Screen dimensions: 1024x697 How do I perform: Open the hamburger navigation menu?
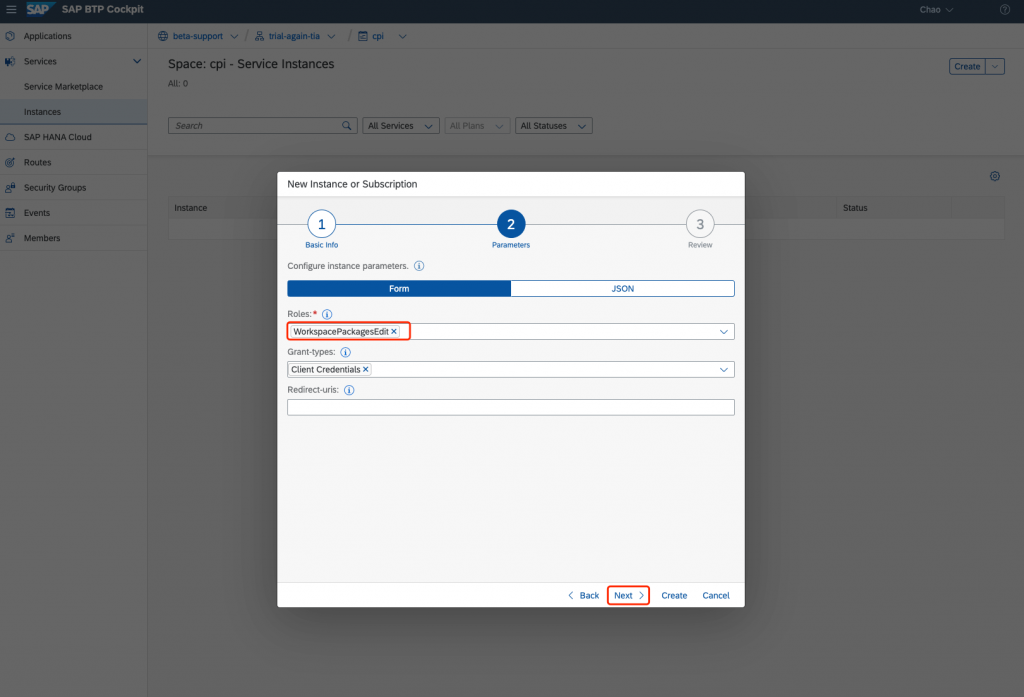pos(11,9)
